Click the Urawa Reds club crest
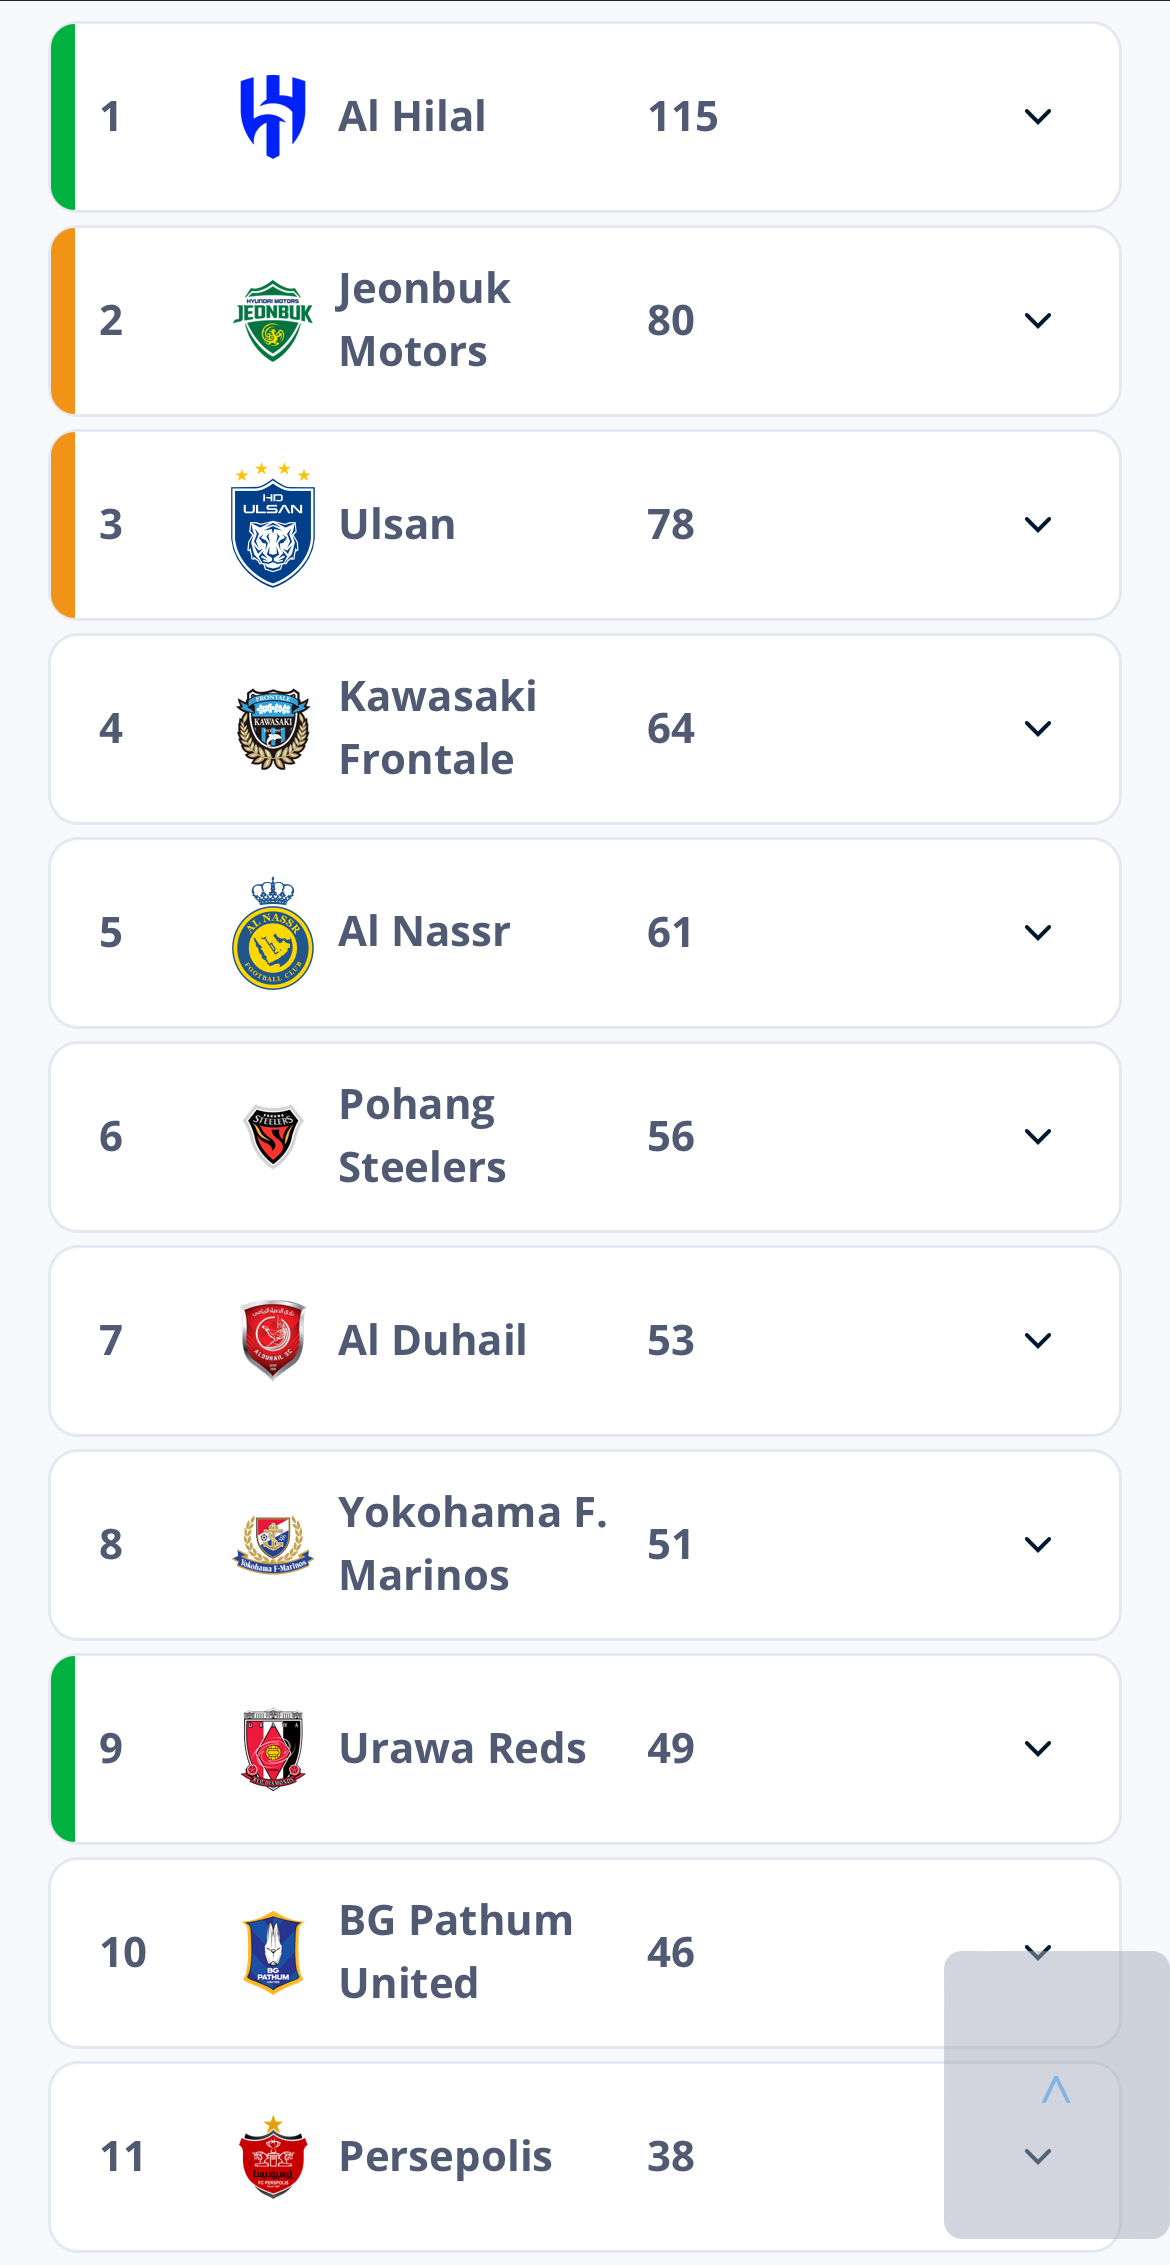 (272, 1749)
